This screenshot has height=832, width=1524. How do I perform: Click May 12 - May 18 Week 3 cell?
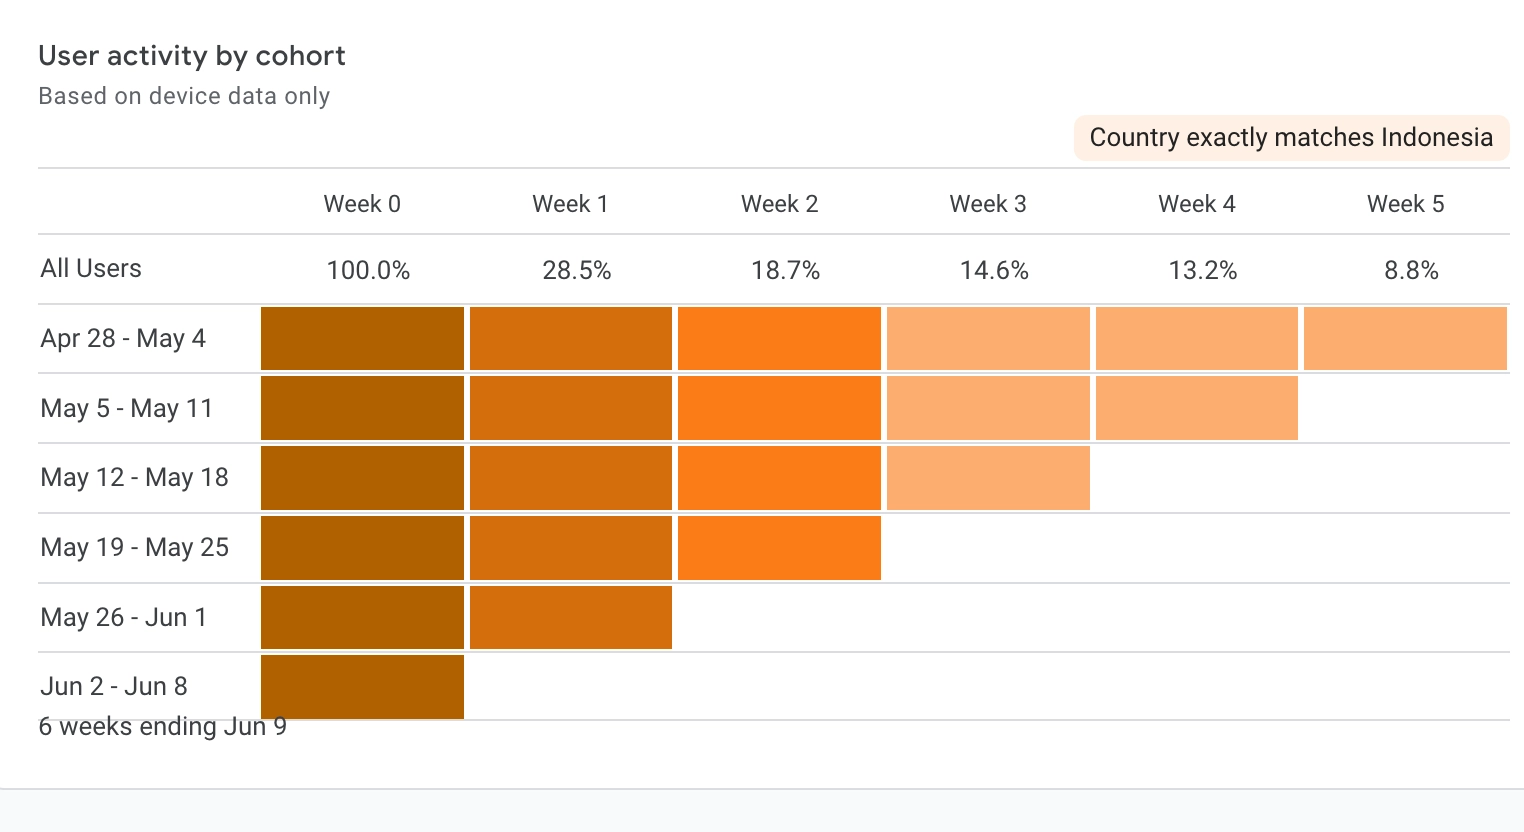(988, 478)
